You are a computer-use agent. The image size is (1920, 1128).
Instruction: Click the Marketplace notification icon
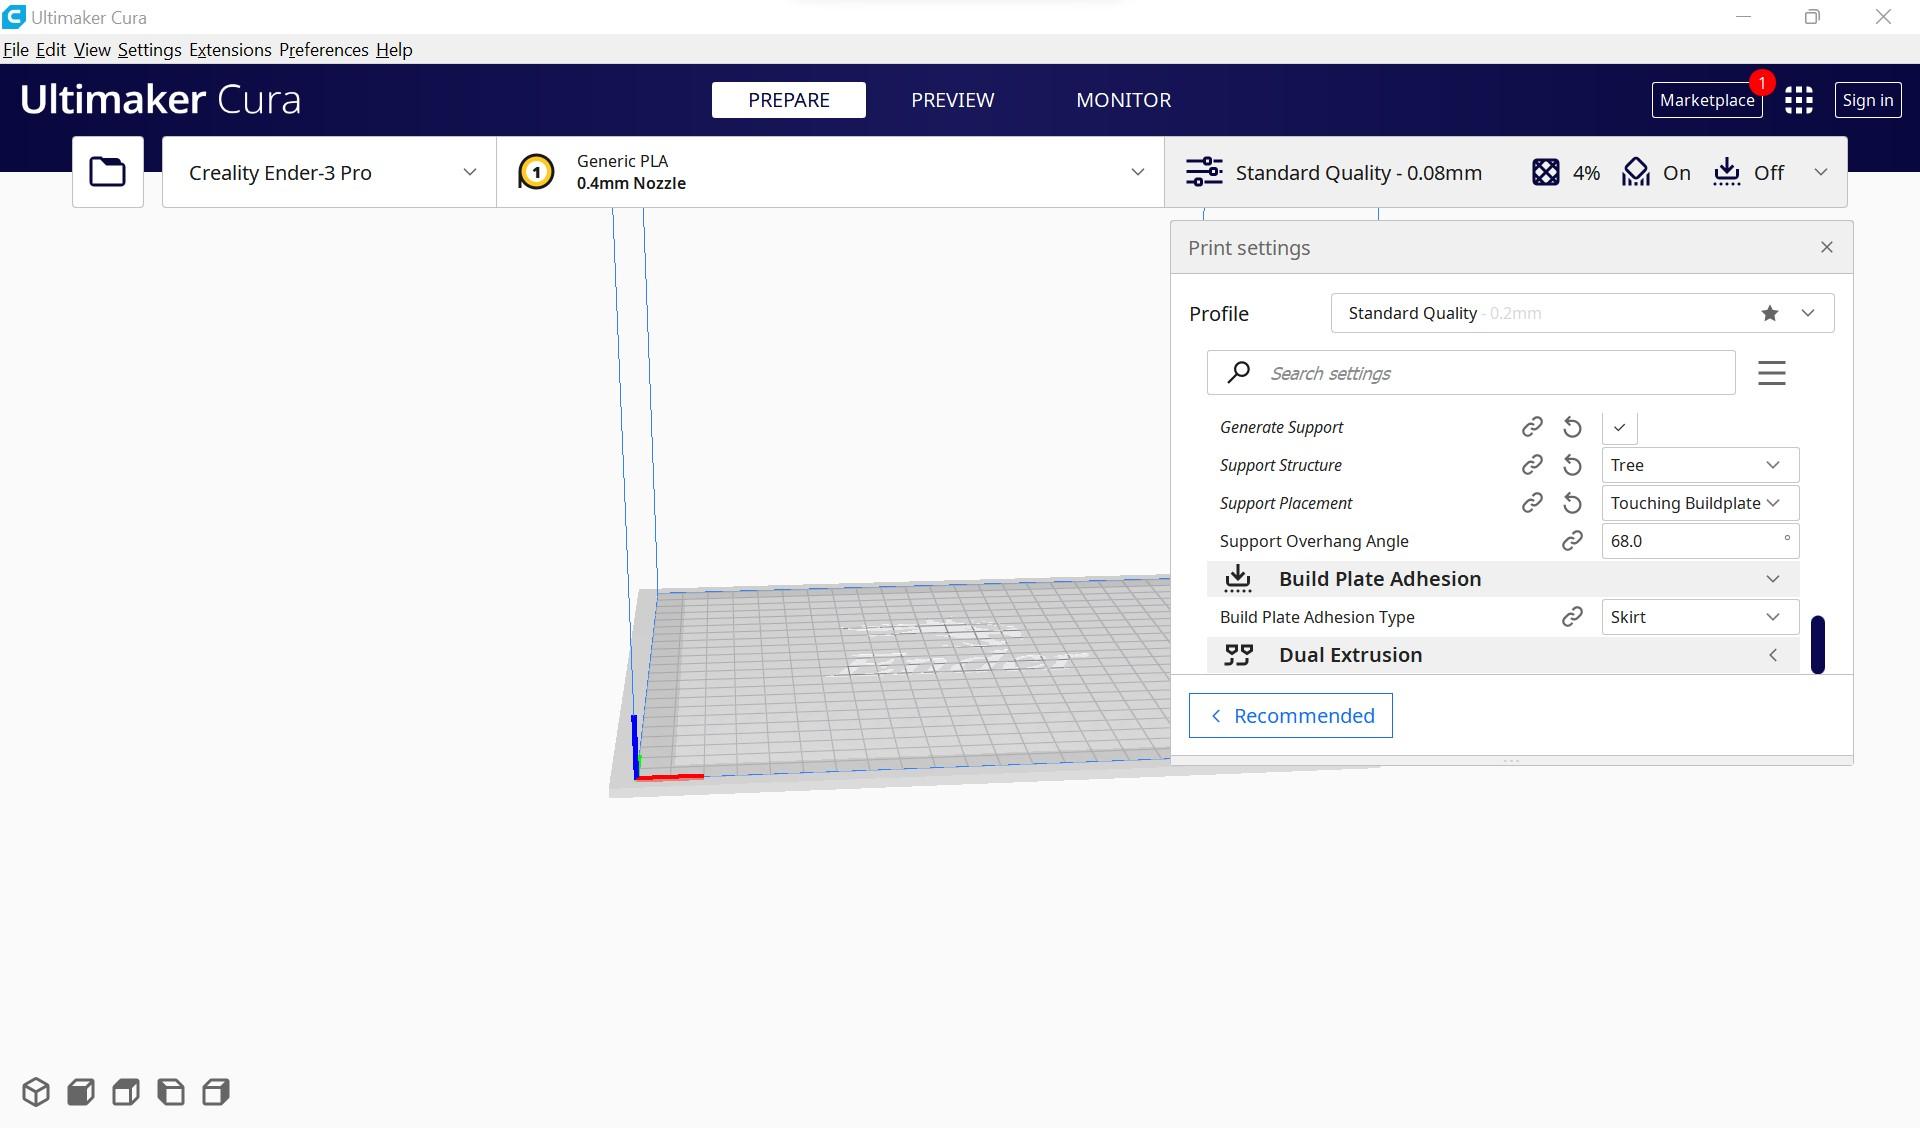(x=1762, y=81)
